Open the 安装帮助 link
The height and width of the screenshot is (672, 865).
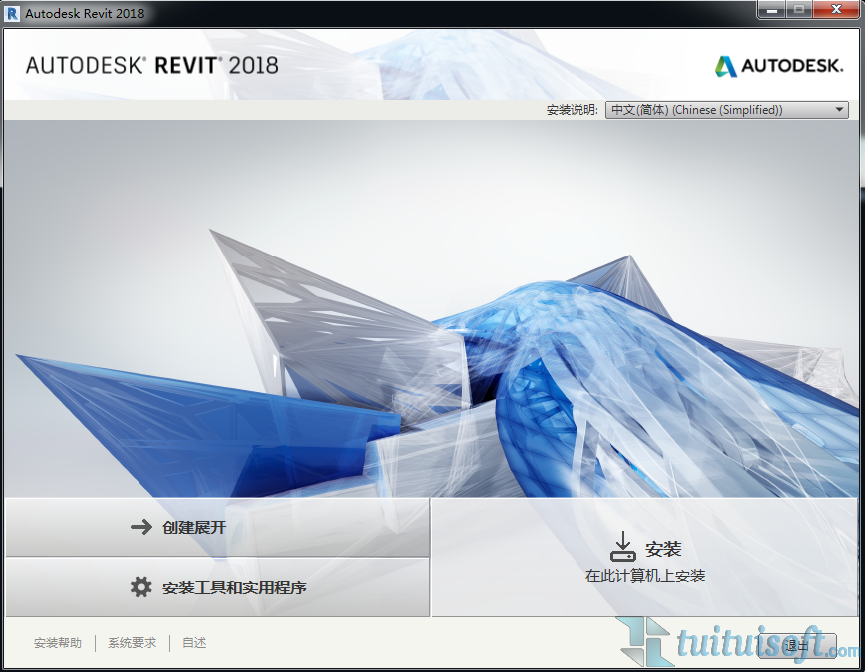pos(58,643)
